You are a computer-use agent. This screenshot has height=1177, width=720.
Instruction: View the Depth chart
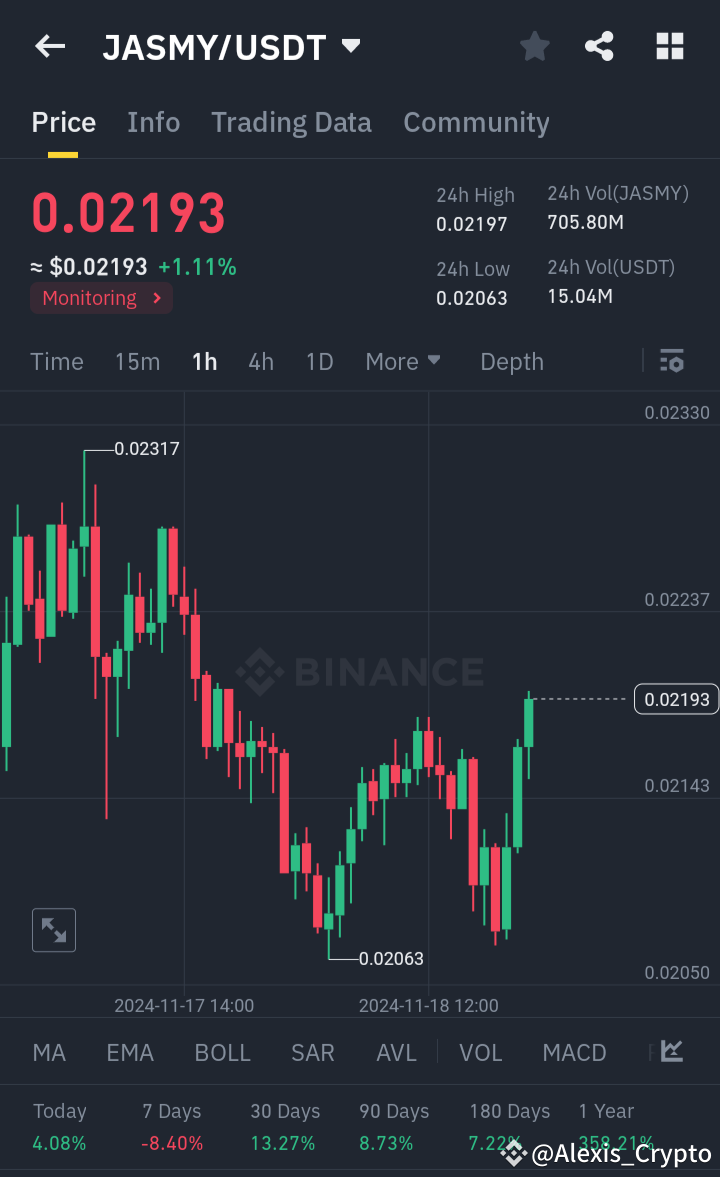[x=511, y=361]
